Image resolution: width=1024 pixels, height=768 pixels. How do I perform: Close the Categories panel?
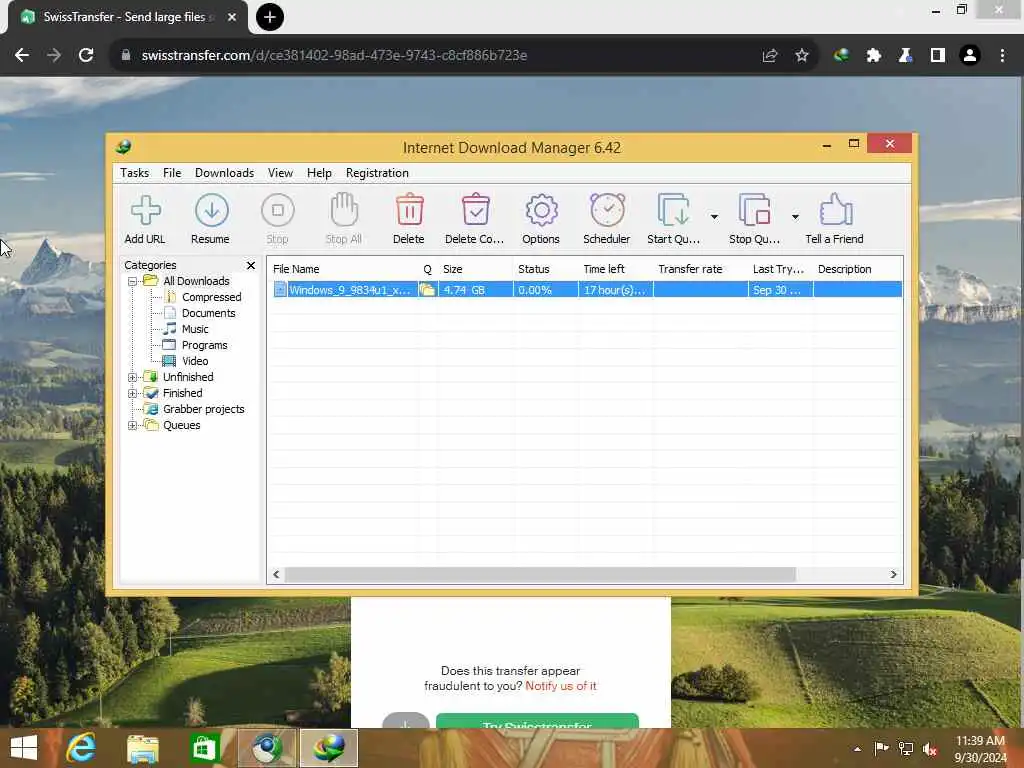[251, 265]
